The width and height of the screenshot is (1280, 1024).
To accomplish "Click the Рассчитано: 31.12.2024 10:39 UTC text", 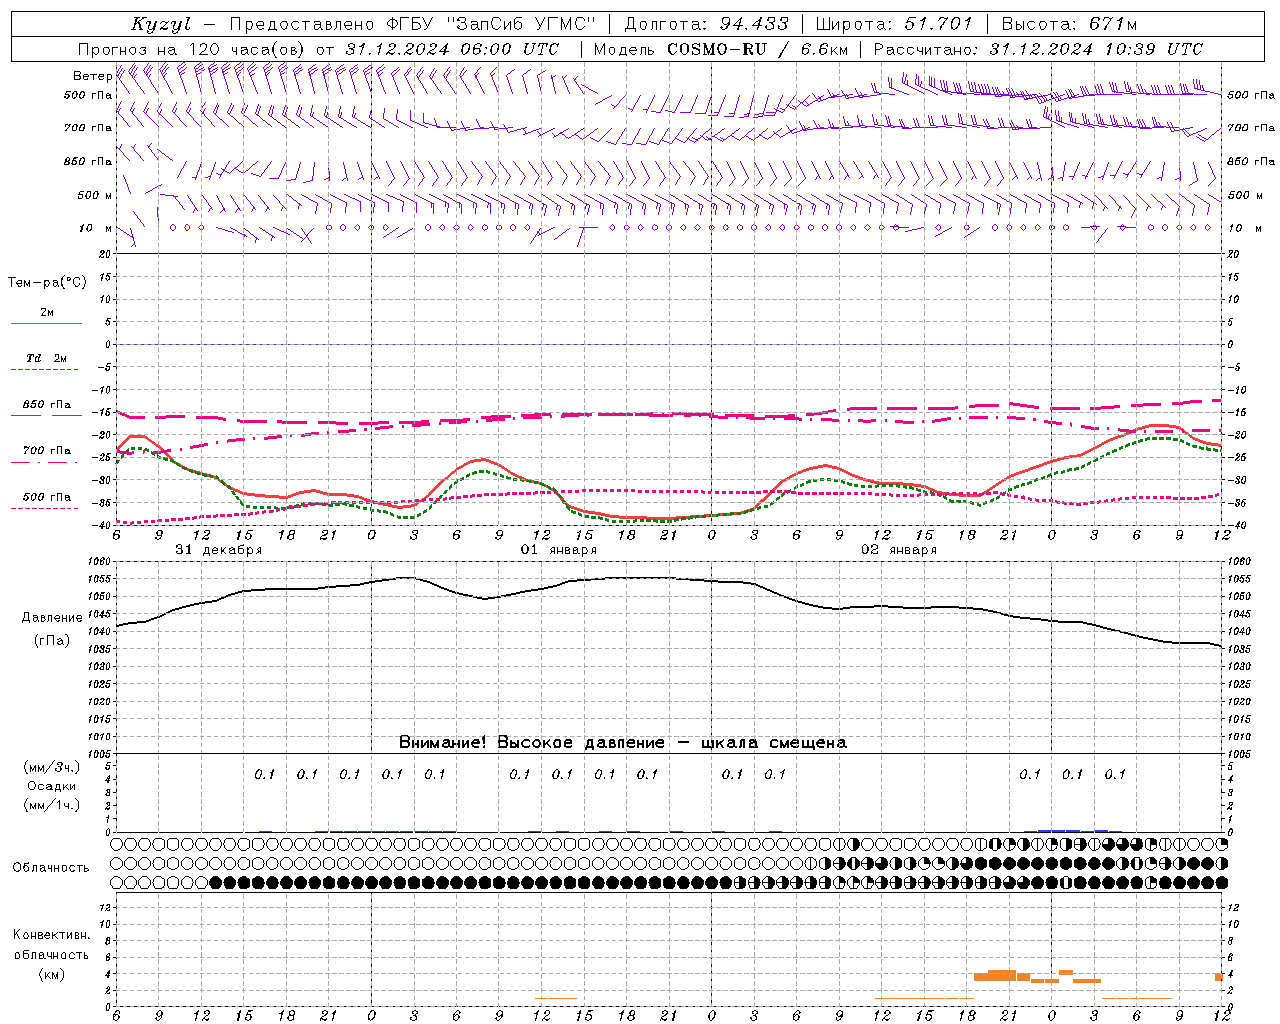I will click(1038, 49).
